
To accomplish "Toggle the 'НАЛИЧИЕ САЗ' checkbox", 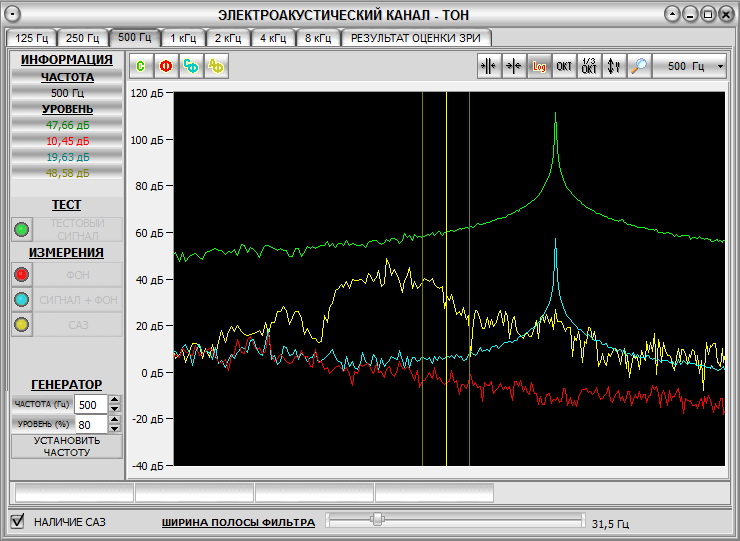I will point(17,521).
